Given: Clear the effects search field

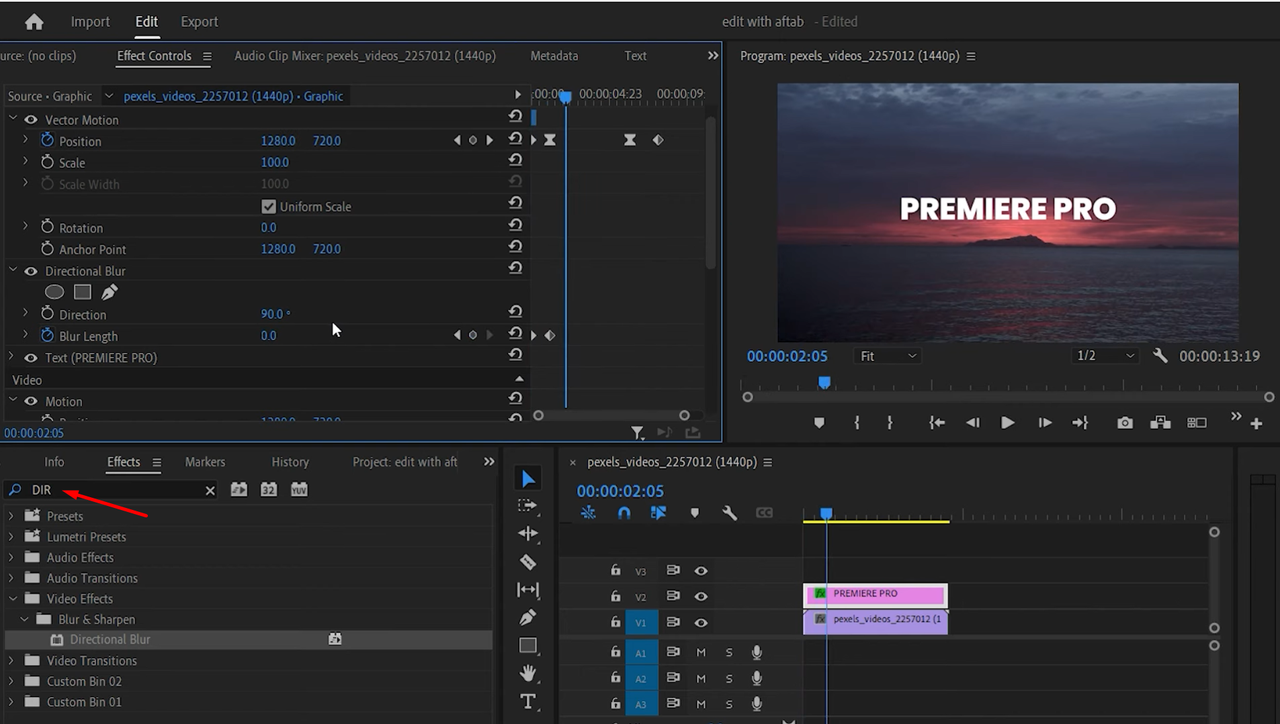Looking at the screenshot, I should tap(210, 490).
